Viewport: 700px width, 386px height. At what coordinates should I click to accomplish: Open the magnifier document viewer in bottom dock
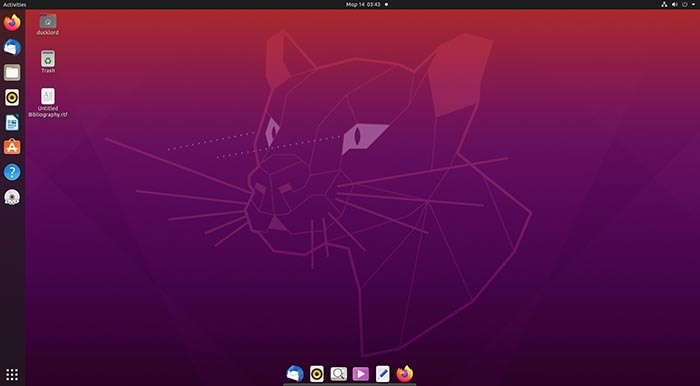pyautogui.click(x=338, y=374)
